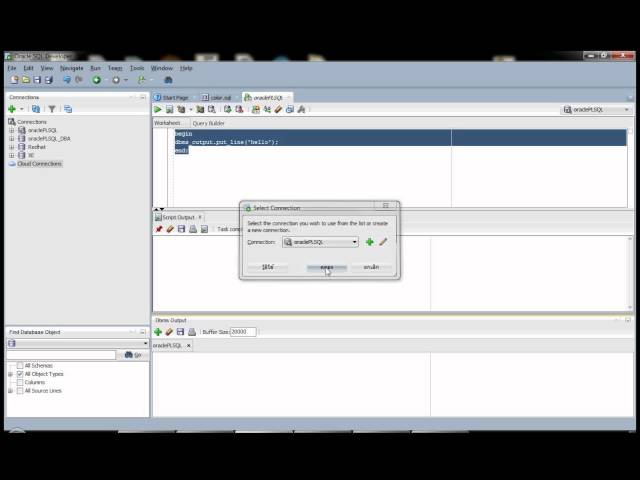Click the SQL History icon in worksheet toolbar
The image size is (640, 480).
pyautogui.click(x=290, y=109)
